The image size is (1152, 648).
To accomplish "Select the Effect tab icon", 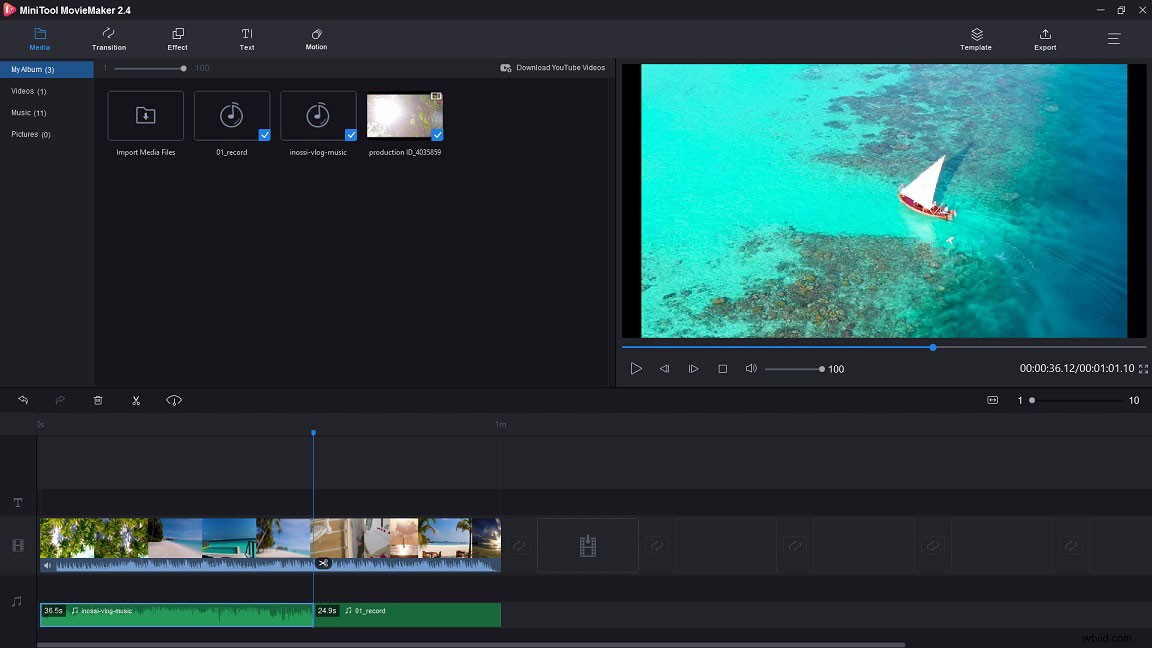I will (x=177, y=39).
